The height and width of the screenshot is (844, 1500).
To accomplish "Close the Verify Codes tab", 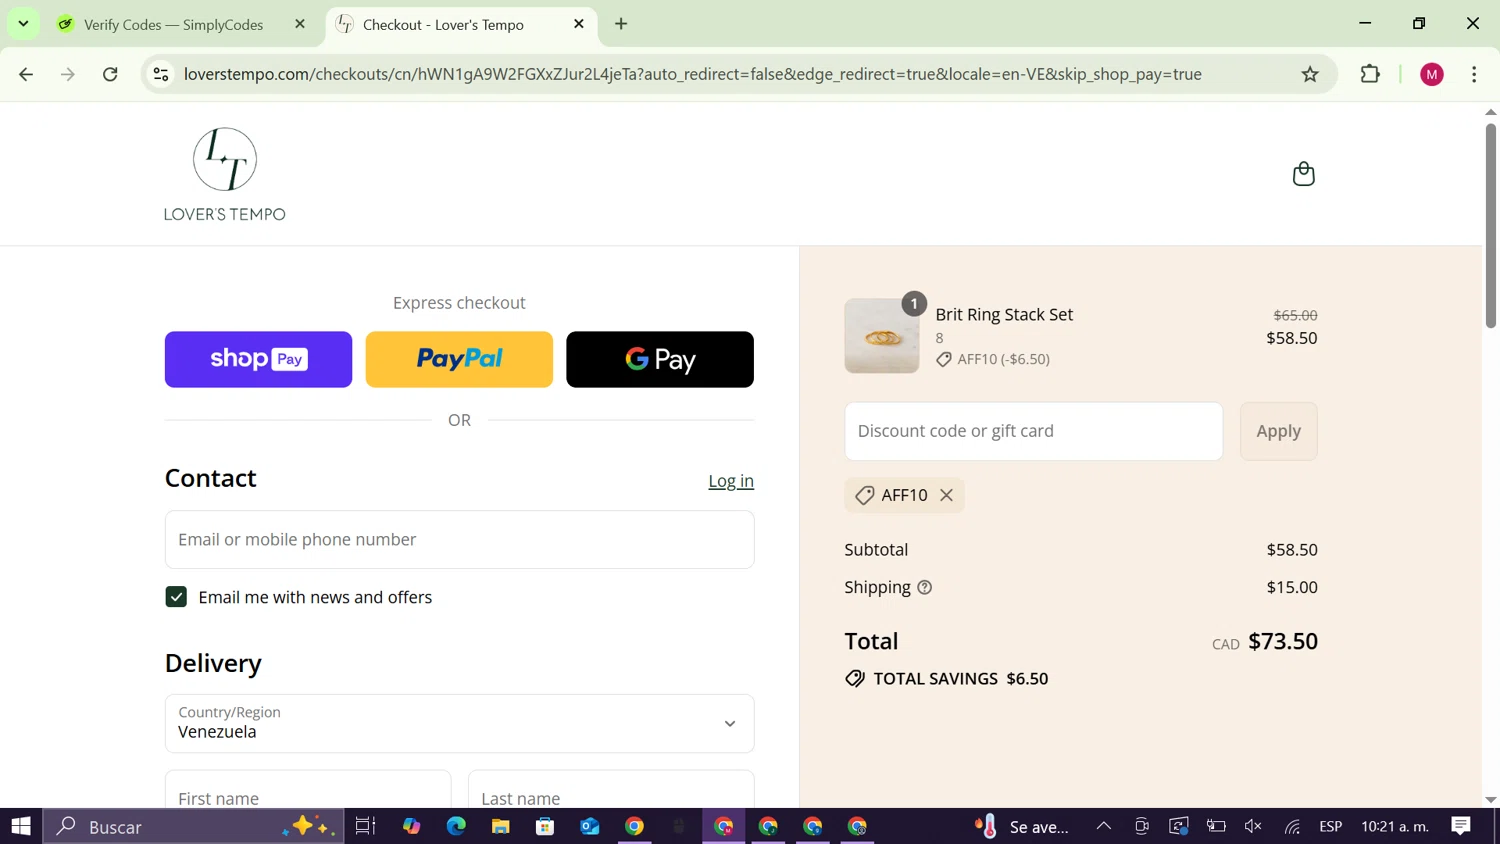I will pyautogui.click(x=300, y=24).
